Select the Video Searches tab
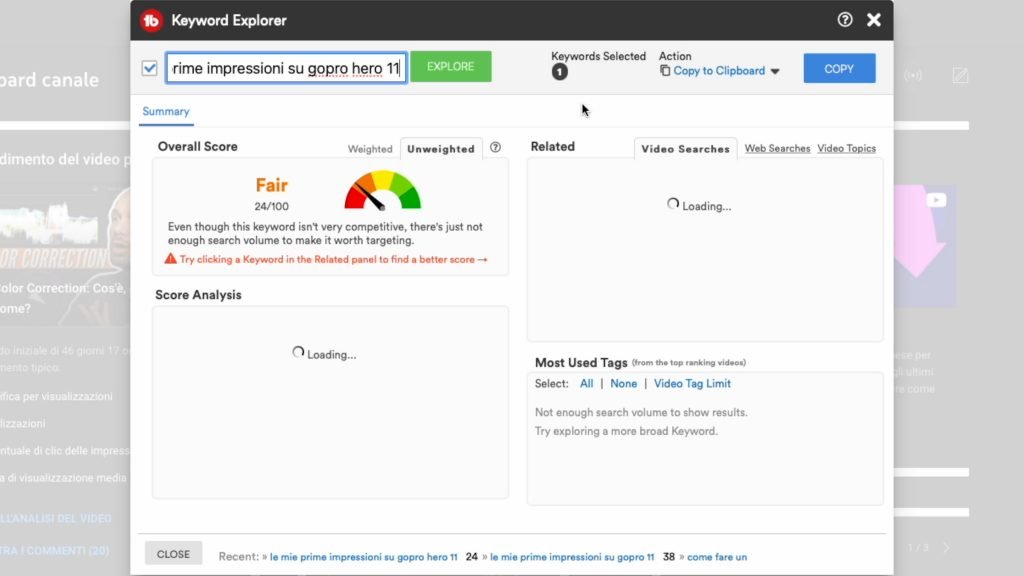This screenshot has height=576, width=1024. coord(685,149)
